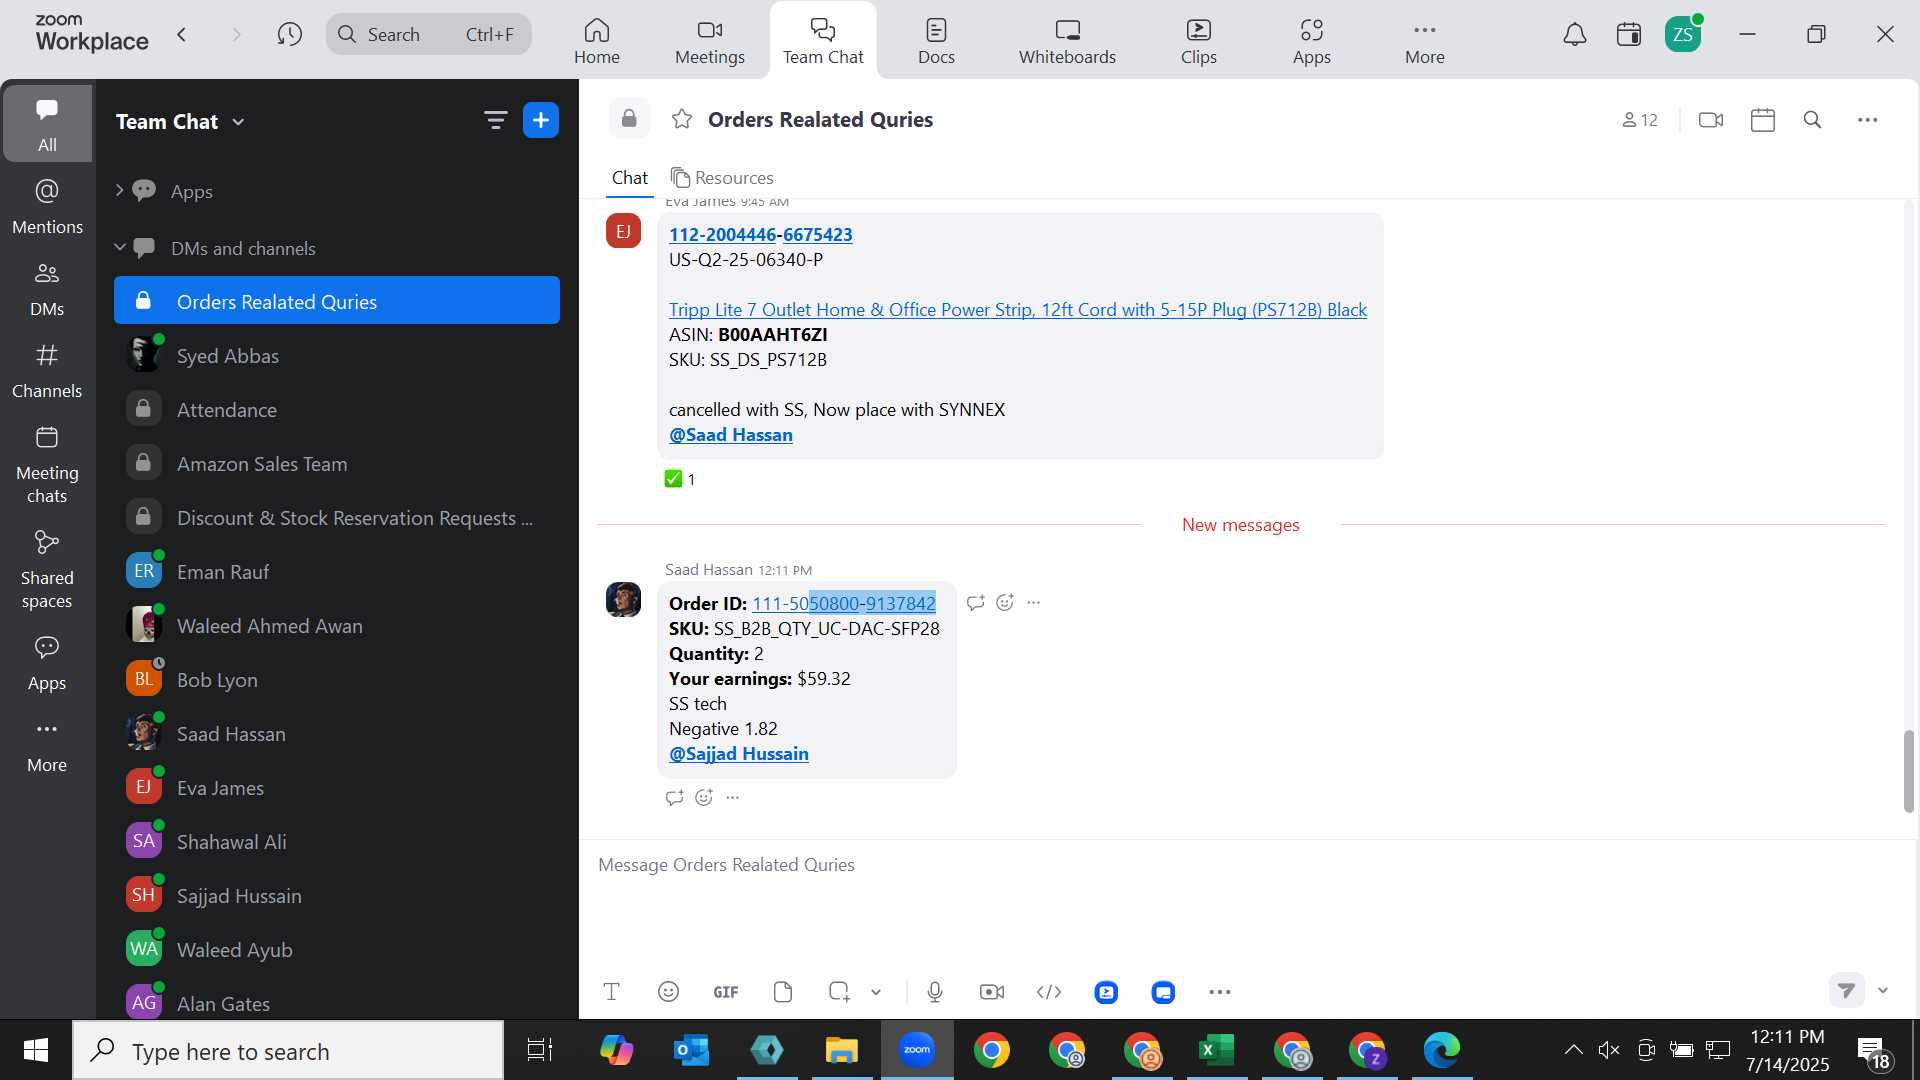1920x1080 pixels.
Task: Click the @Saad Hassan mention
Action: coord(730,434)
